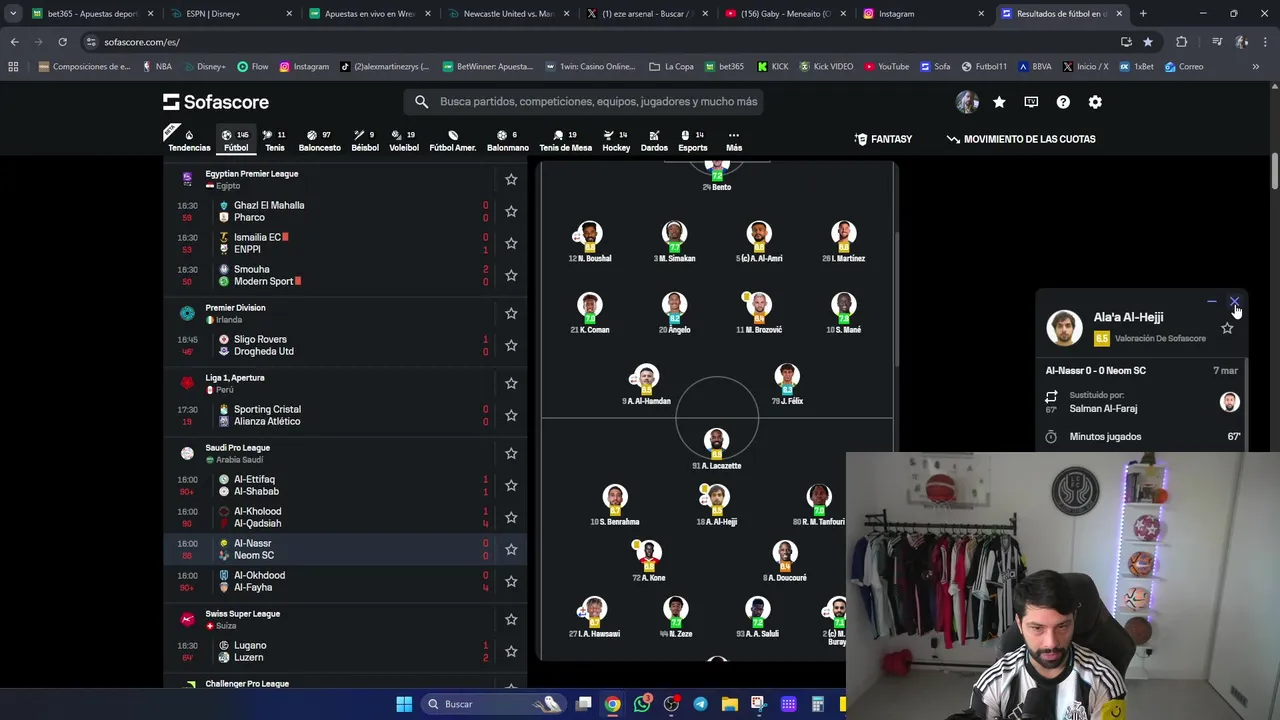Open the FANTASY link
This screenshot has height=720, width=1280.
(x=883, y=139)
